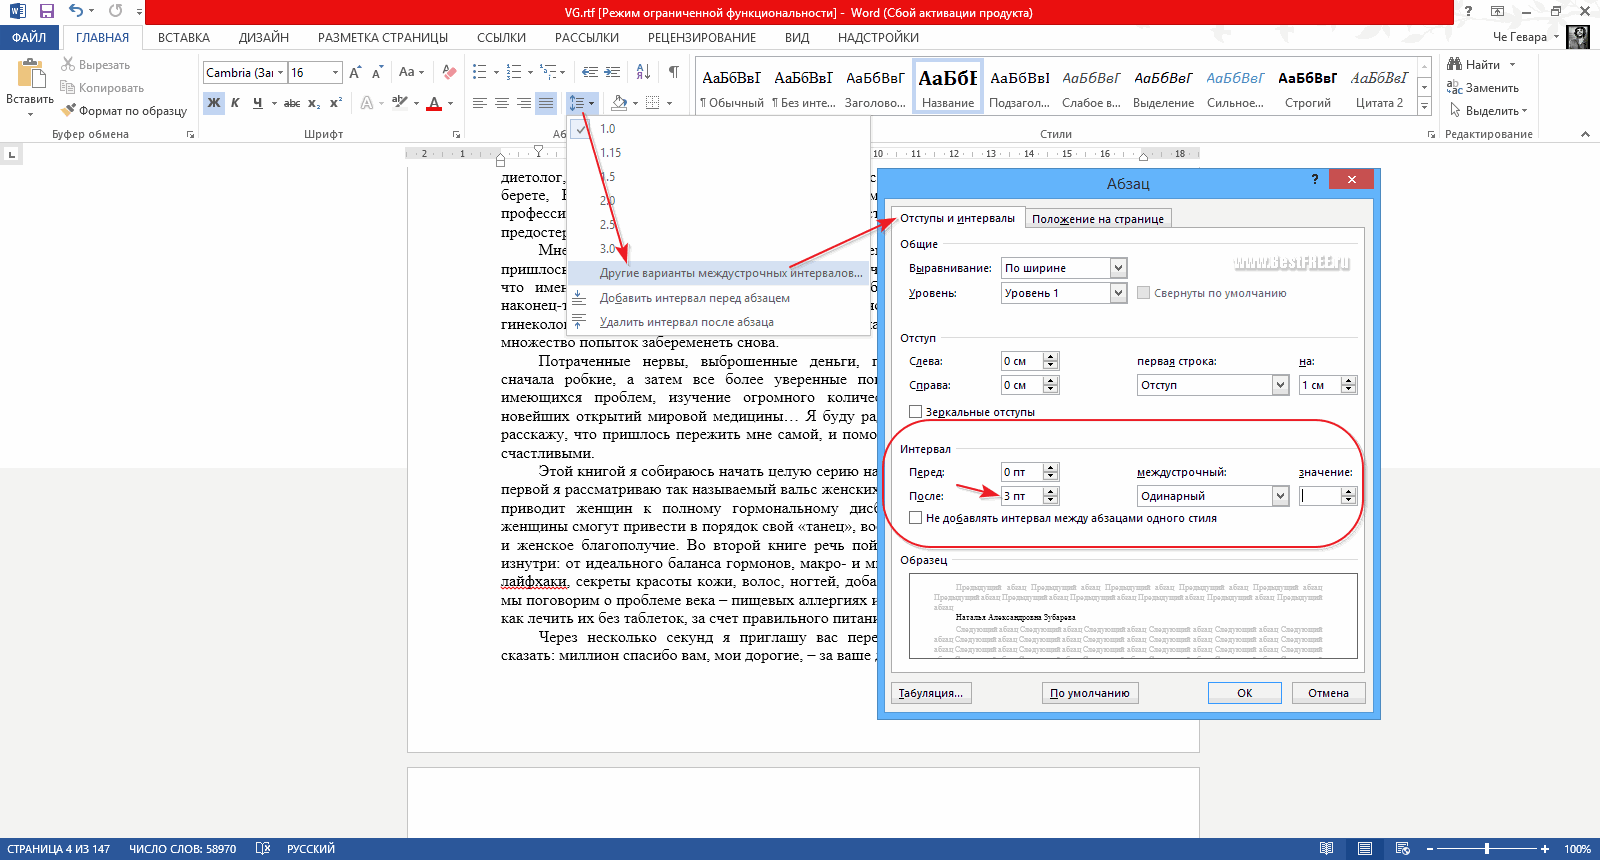1600x860 pixels.
Task: Apply superscript formatting
Action: 336,102
